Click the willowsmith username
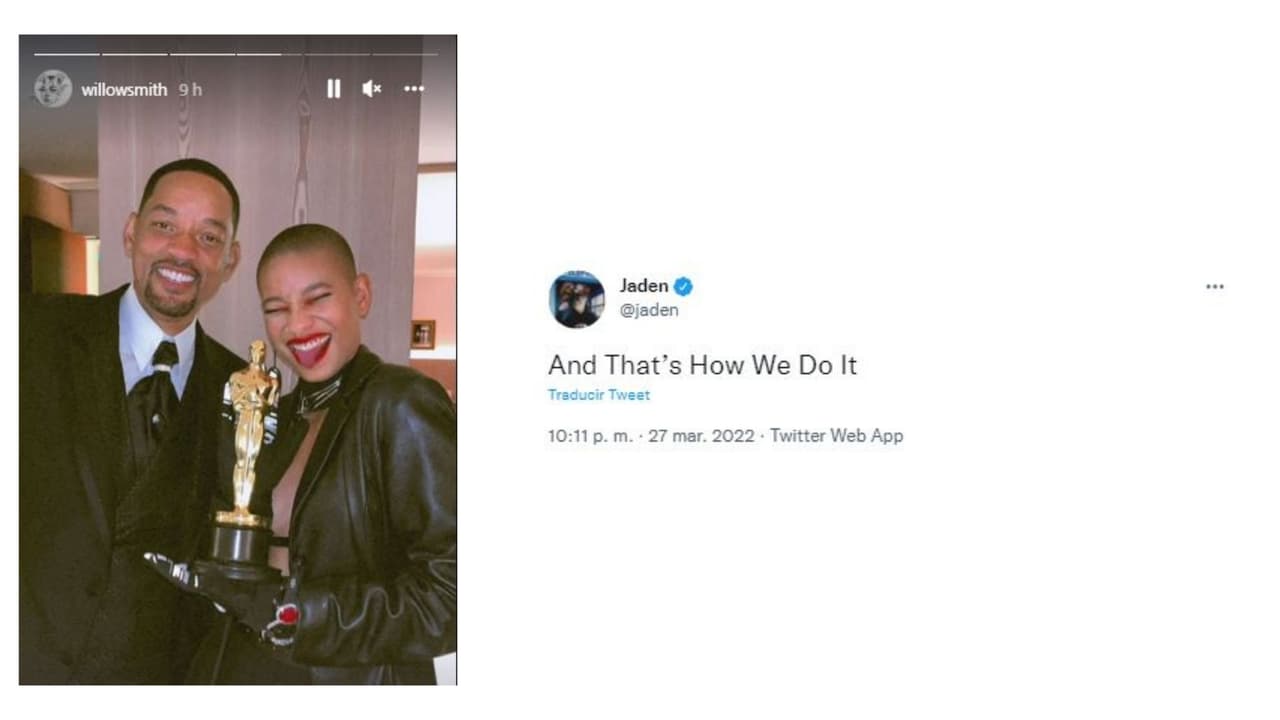Image resolution: width=1280 pixels, height=720 pixels. [124, 89]
